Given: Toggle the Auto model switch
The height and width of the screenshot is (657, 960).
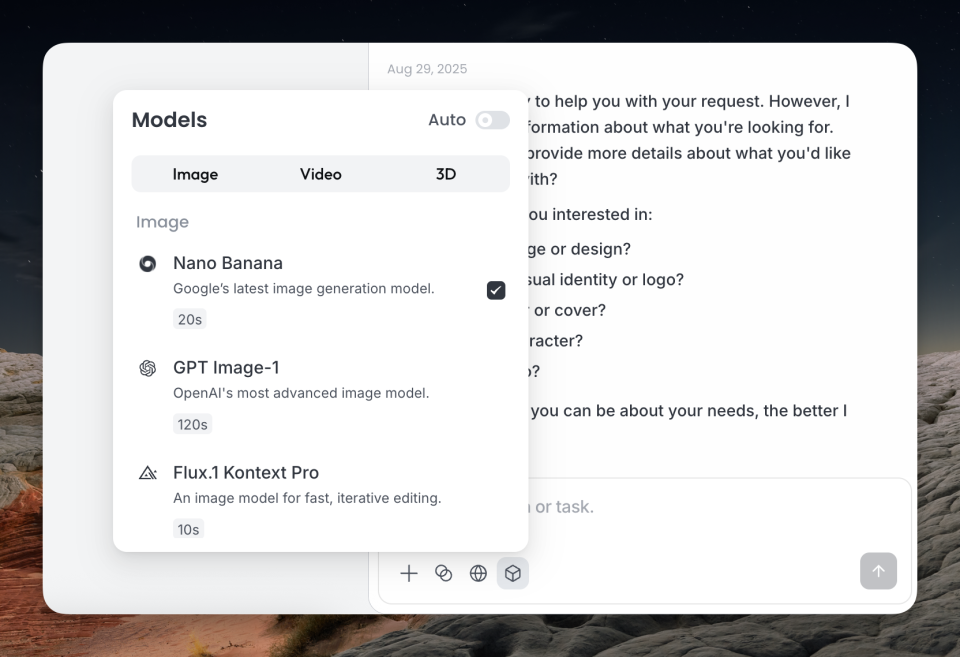Looking at the screenshot, I should click(x=492, y=120).
